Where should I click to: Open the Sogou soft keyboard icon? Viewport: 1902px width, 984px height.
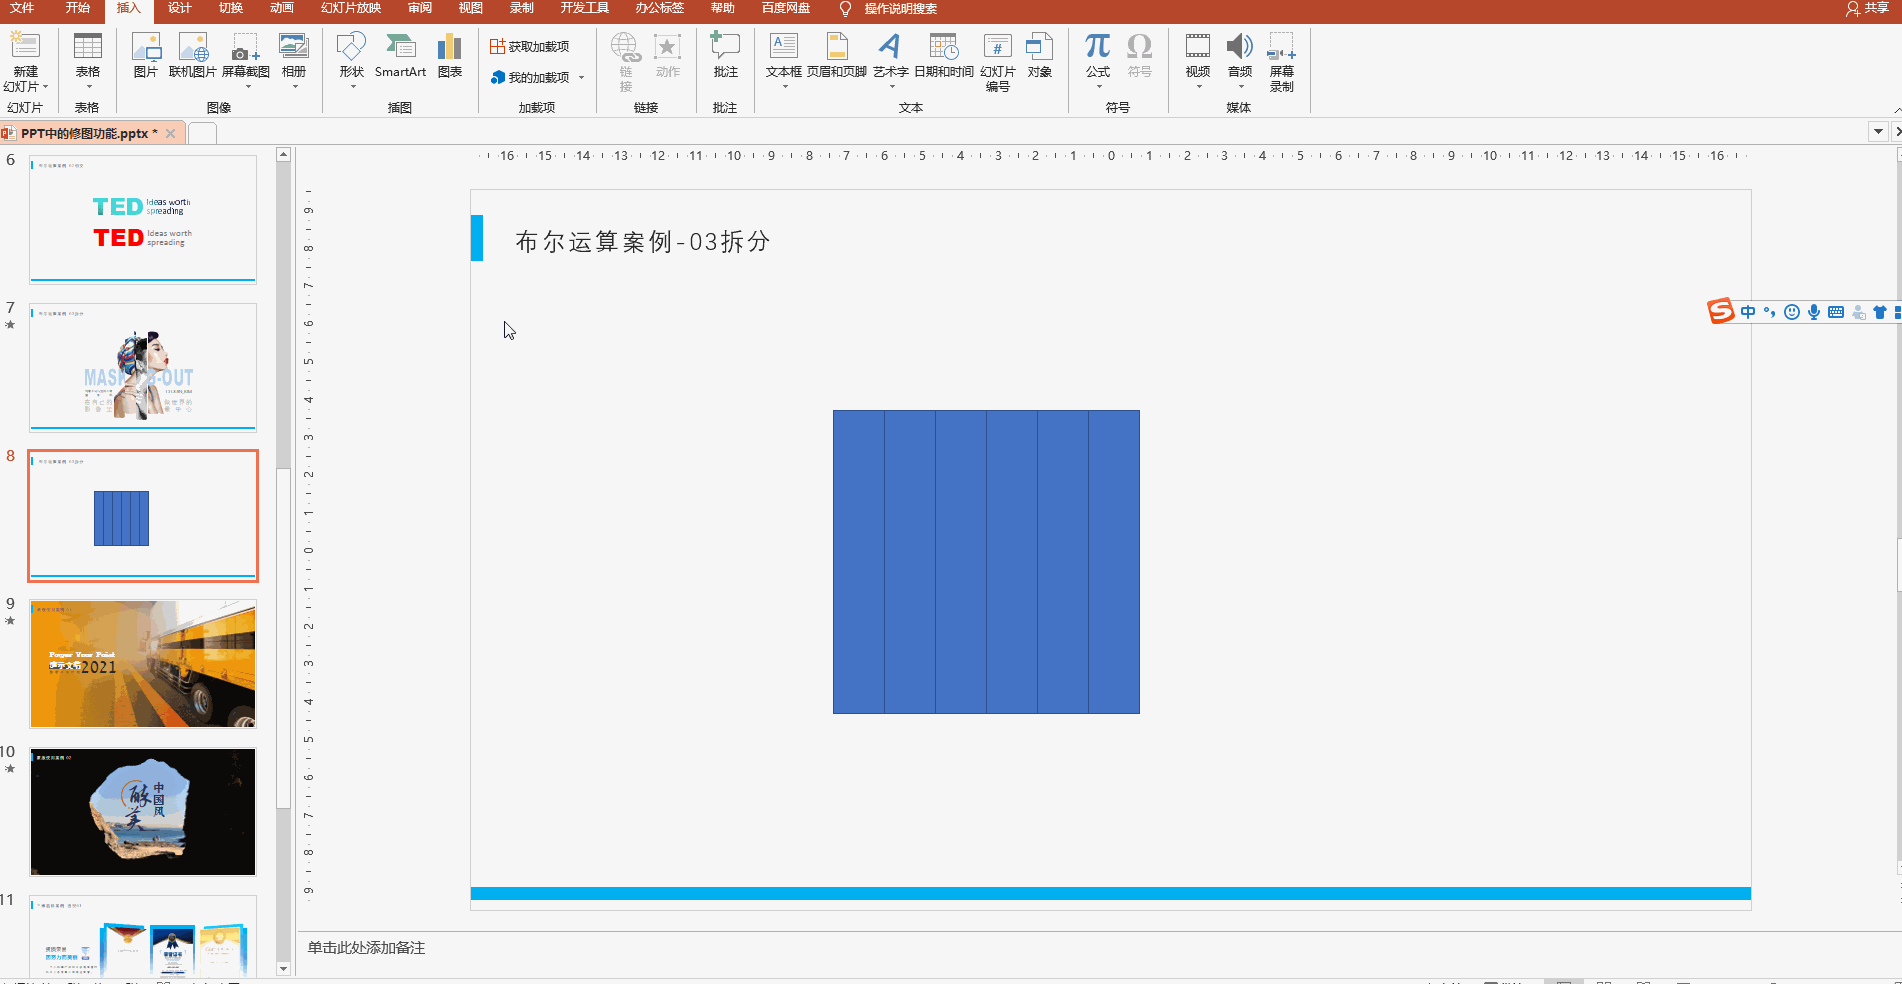point(1836,312)
